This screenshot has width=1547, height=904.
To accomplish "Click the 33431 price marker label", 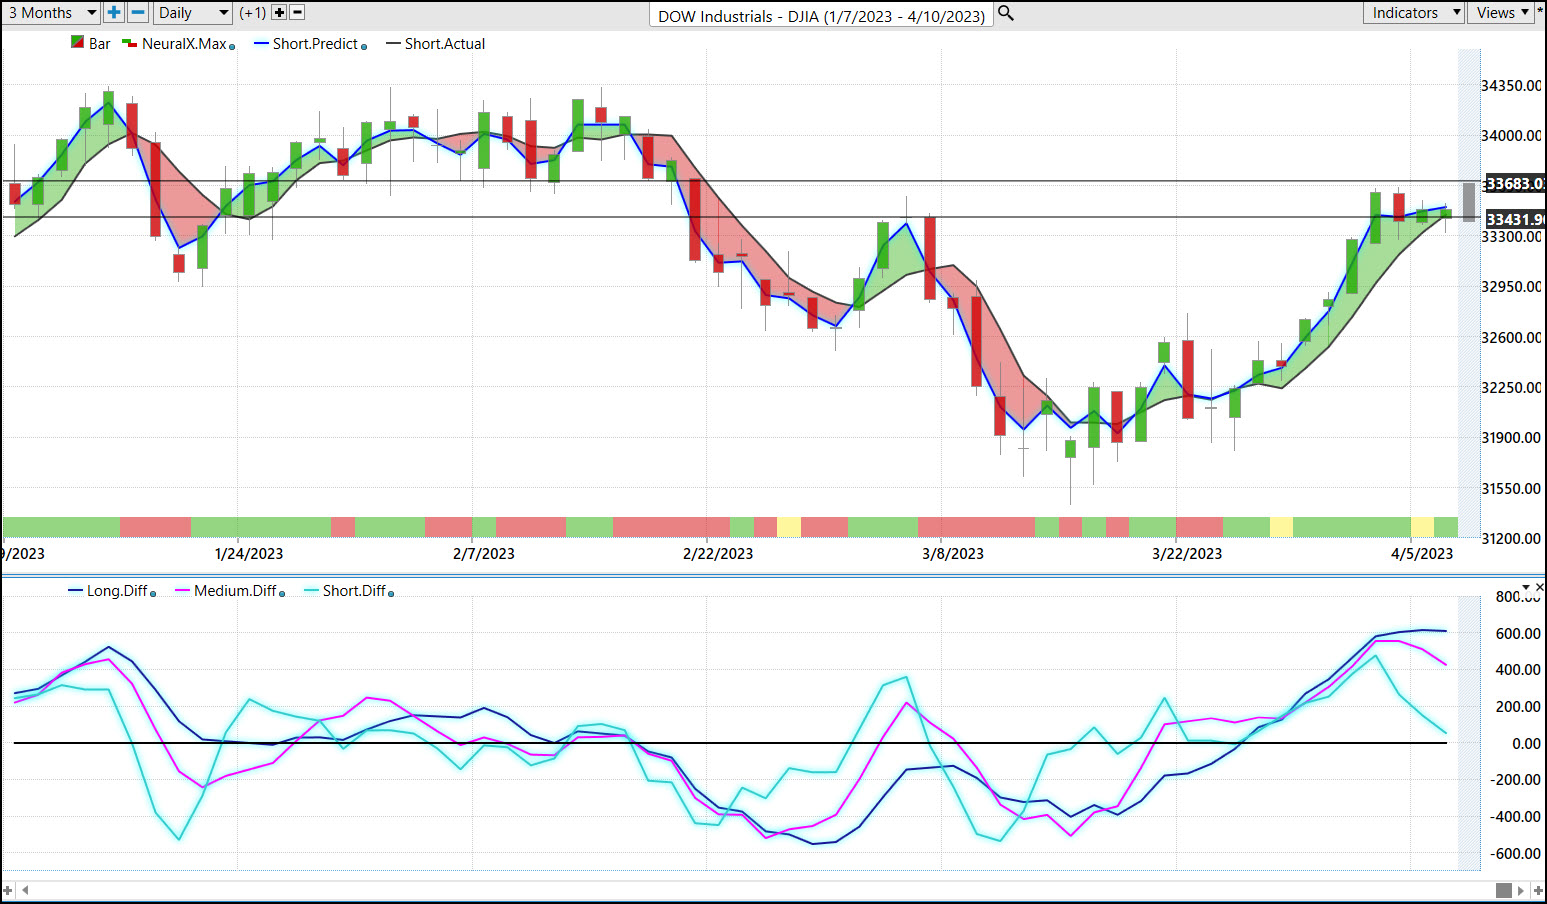I will pyautogui.click(x=1513, y=220).
